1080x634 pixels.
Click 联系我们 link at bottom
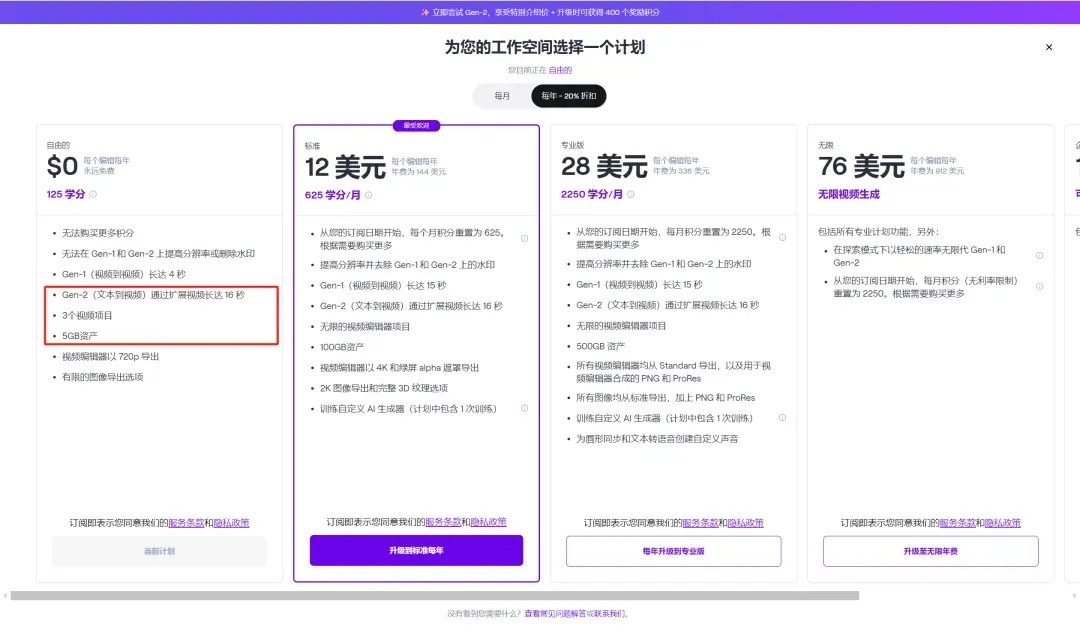click(x=609, y=613)
